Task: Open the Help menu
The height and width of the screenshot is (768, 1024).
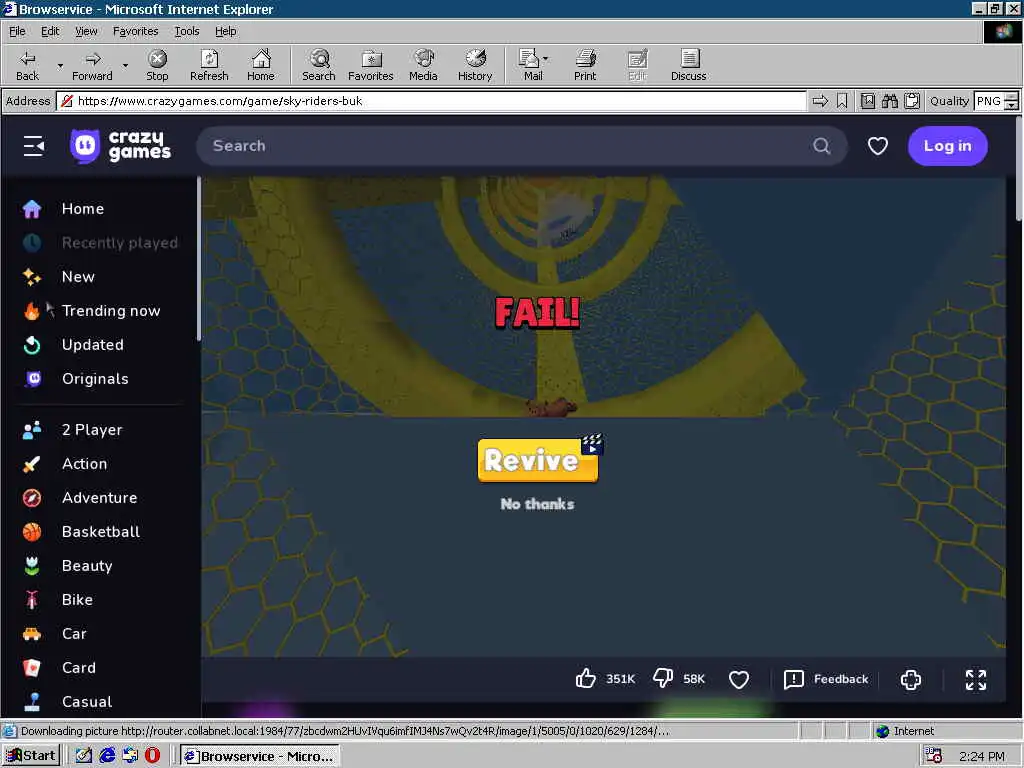Action: 225,31
